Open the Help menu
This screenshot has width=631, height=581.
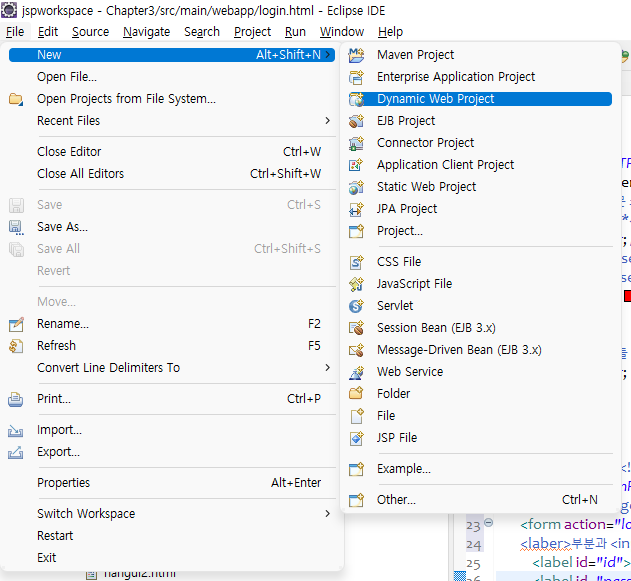[x=390, y=32]
